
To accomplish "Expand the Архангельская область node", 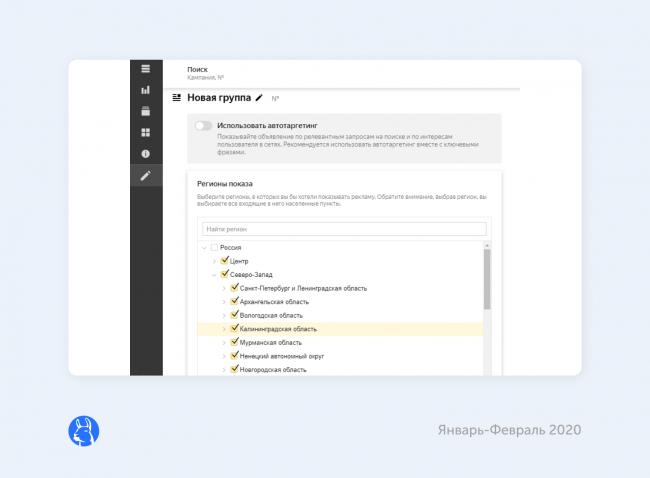I will point(223,301).
